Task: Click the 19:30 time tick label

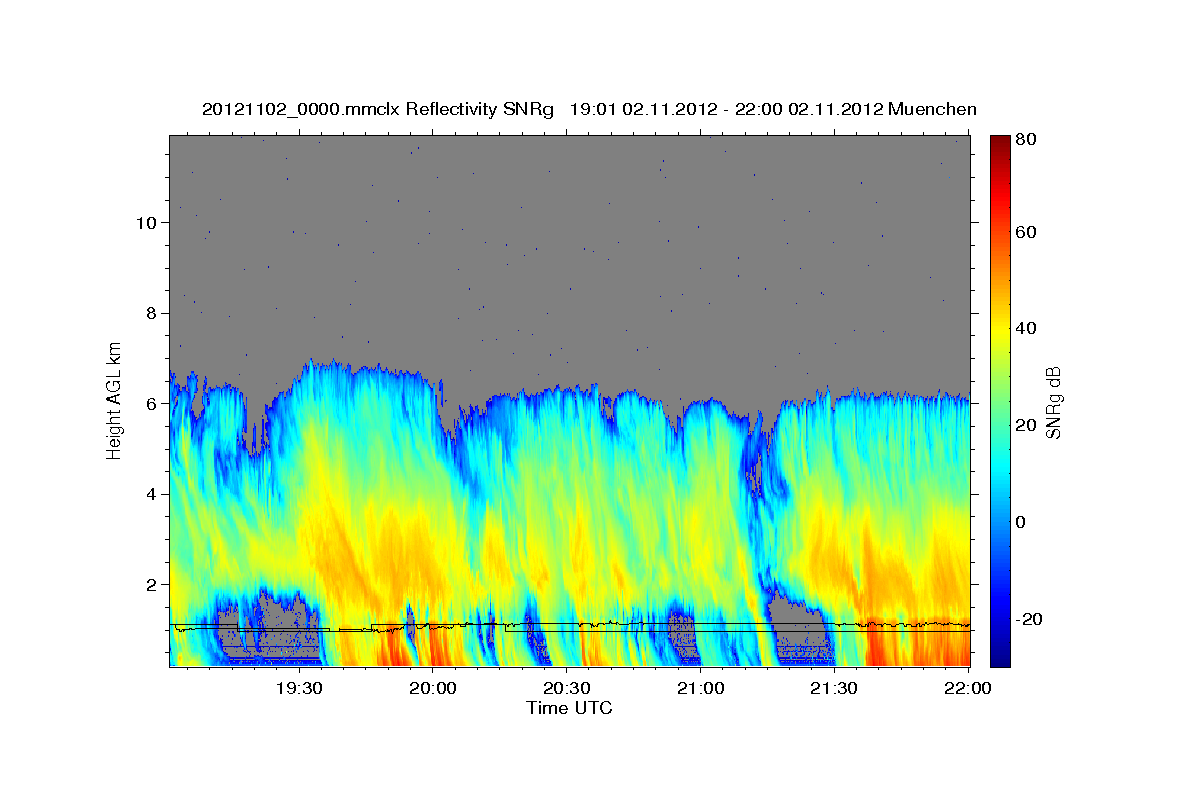Action: pos(298,689)
